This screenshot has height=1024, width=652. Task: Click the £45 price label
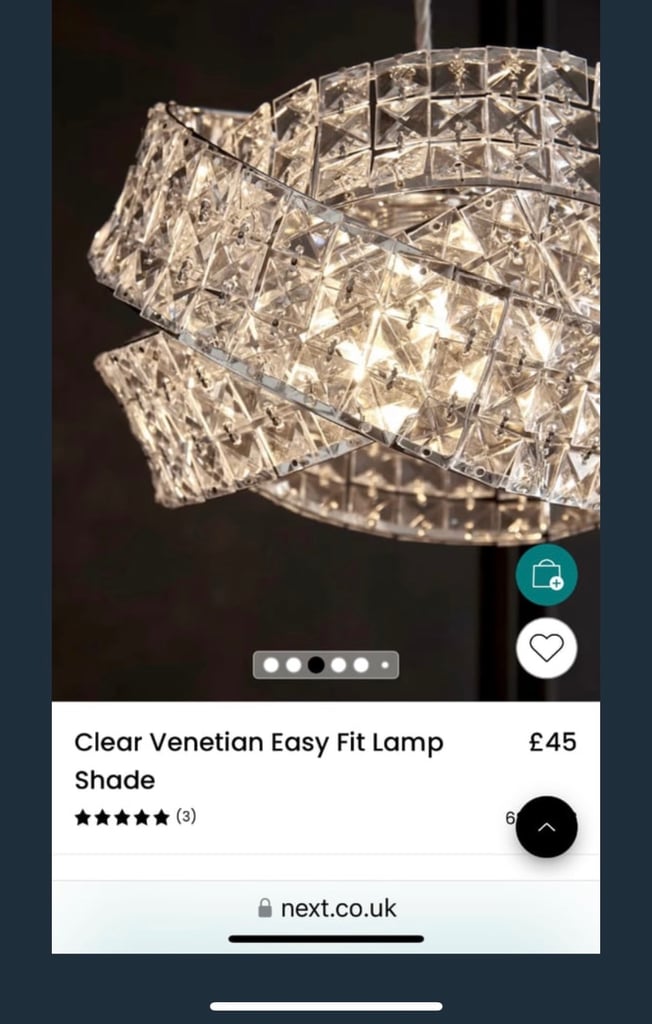point(553,742)
